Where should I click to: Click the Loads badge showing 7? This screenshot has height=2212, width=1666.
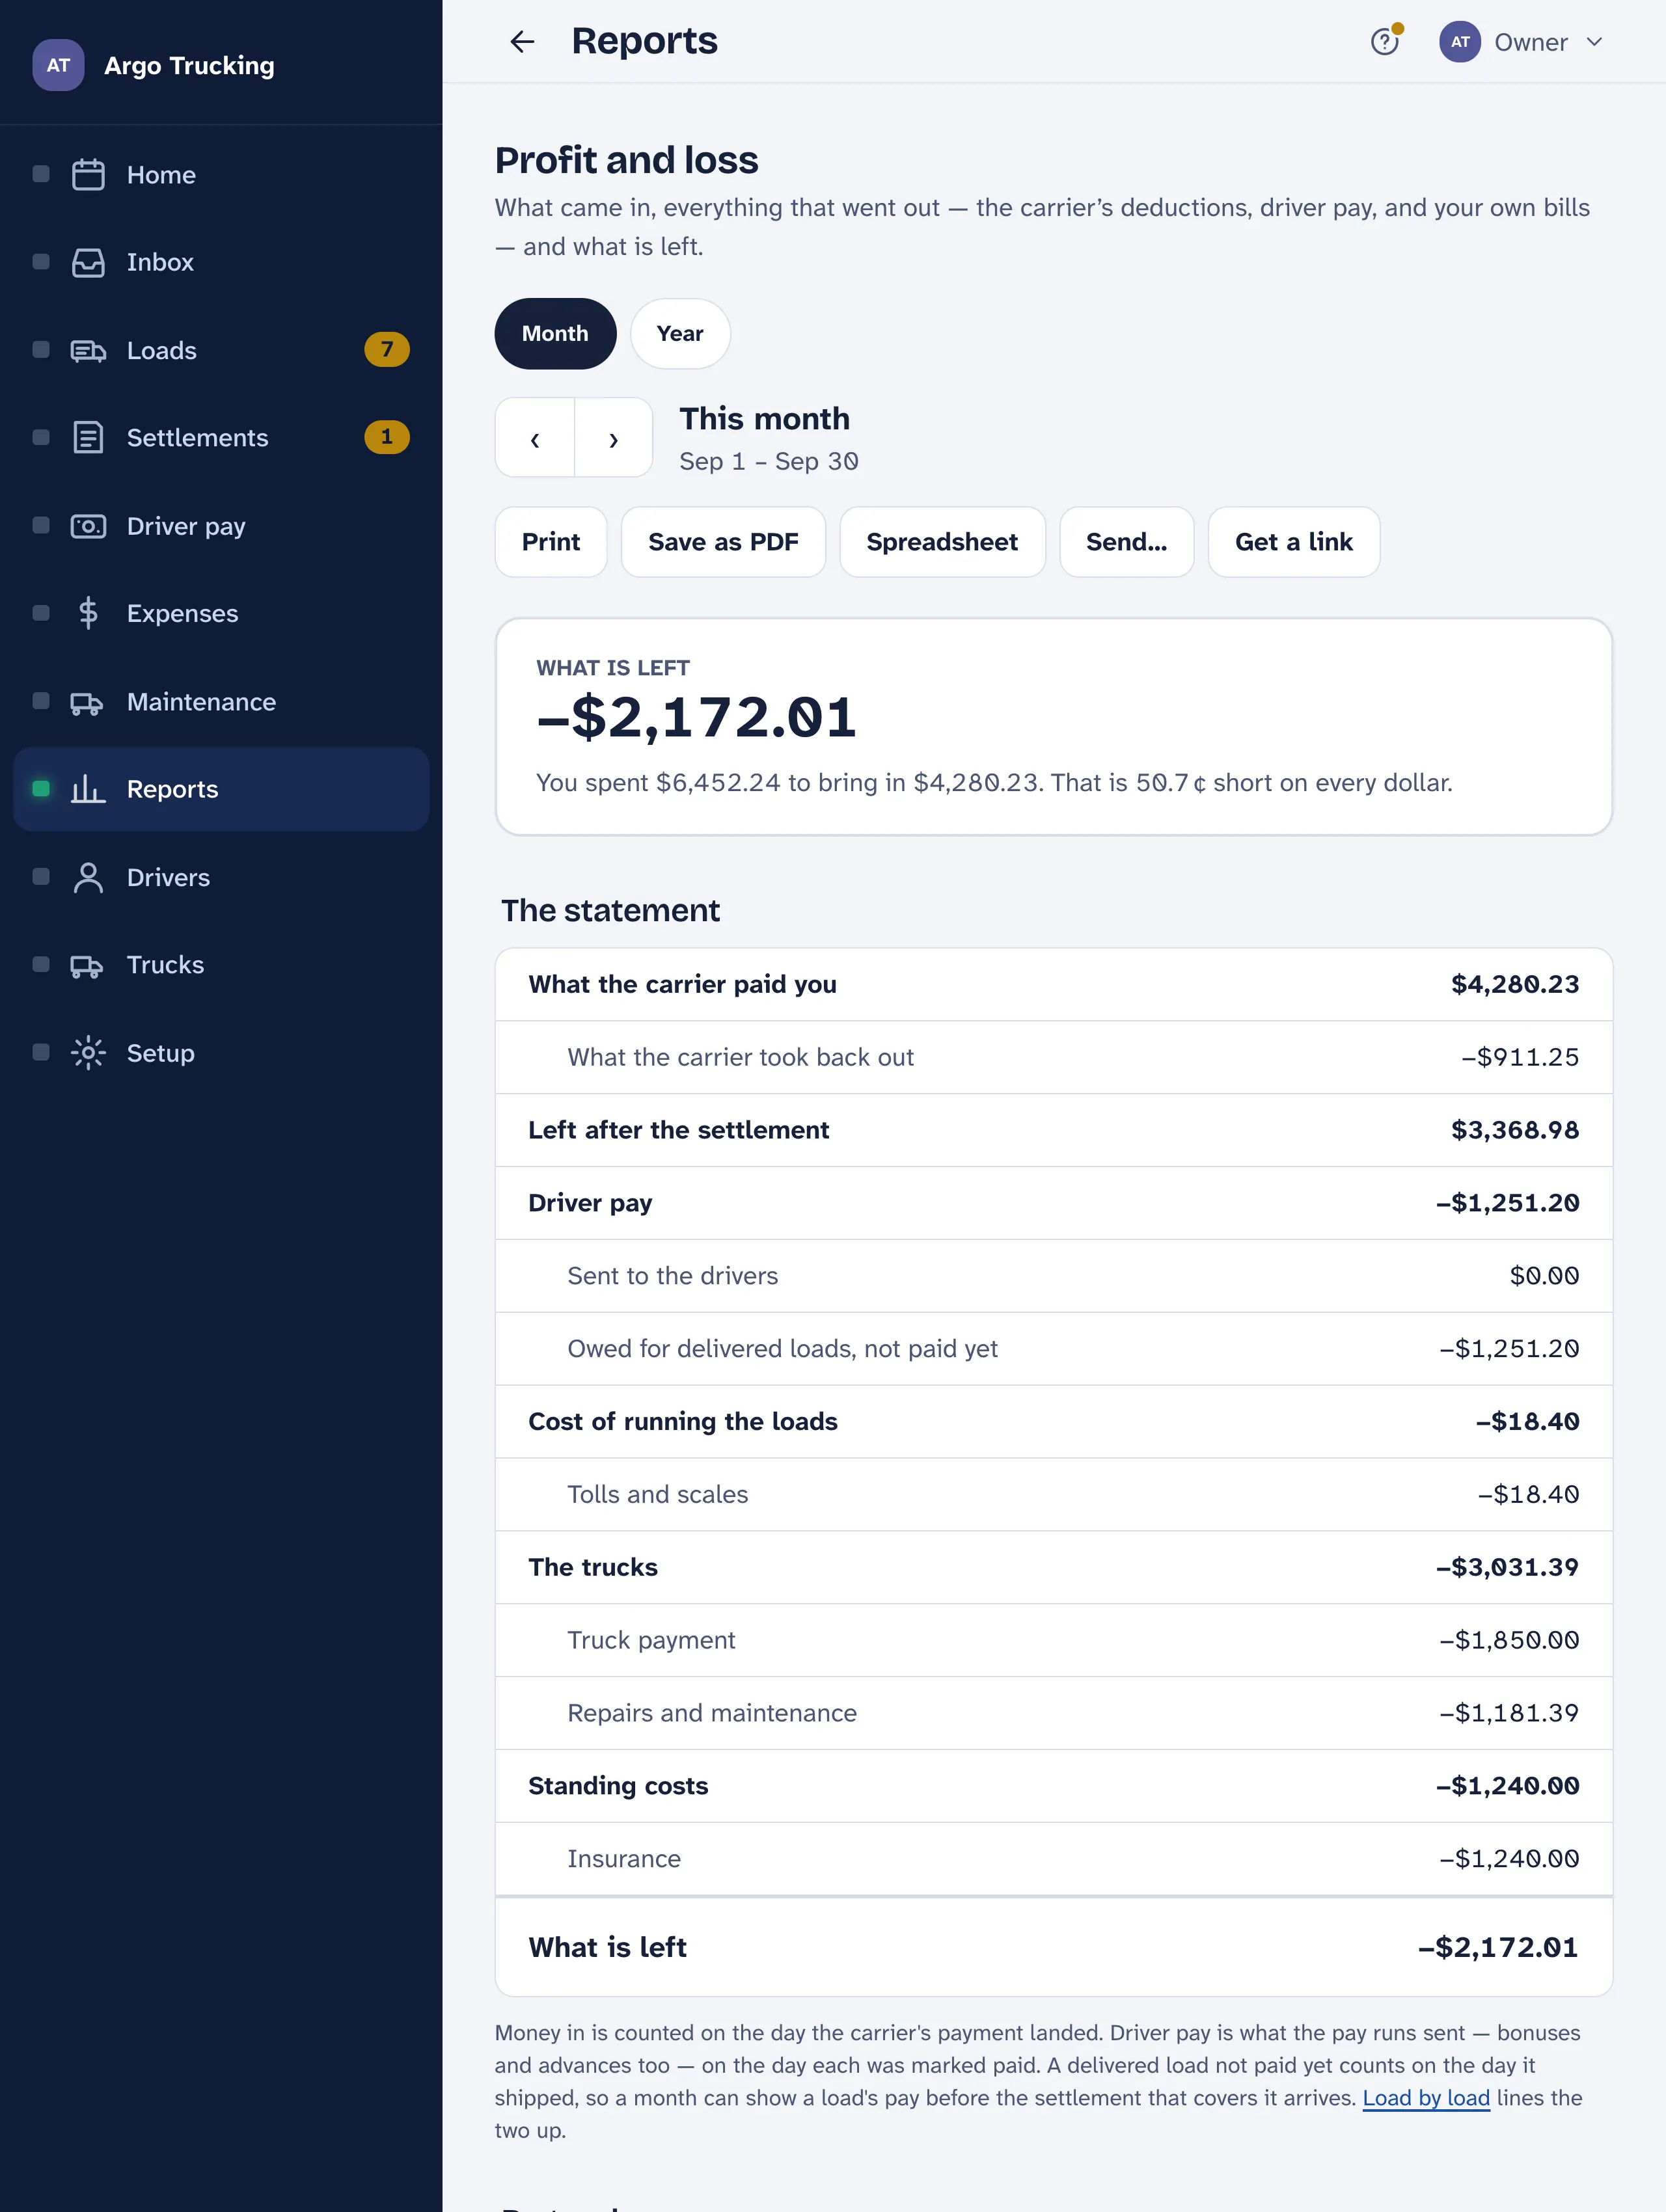tap(386, 349)
